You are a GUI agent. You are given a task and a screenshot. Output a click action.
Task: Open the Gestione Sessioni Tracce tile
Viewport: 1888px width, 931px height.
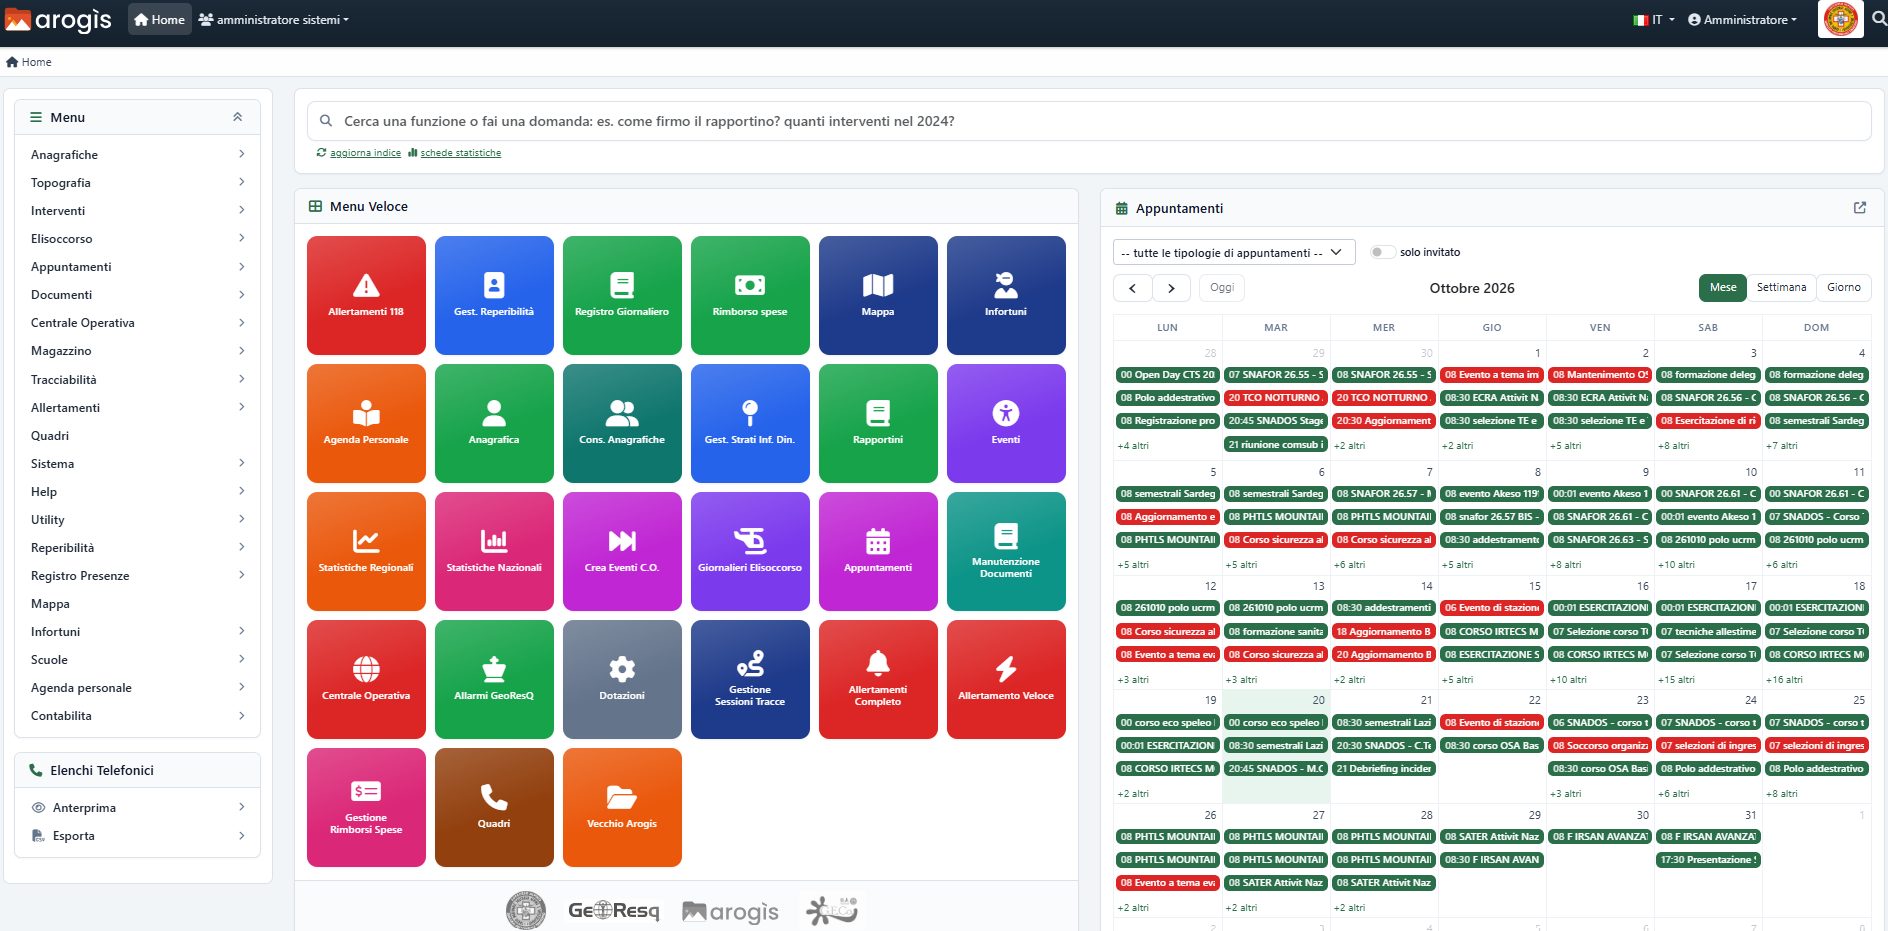tap(750, 679)
